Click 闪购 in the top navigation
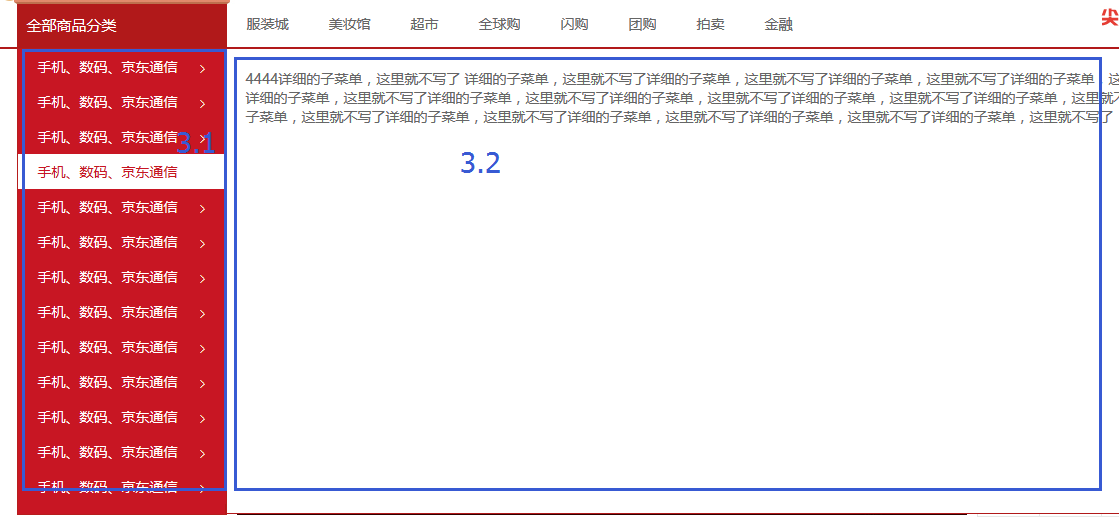 [x=574, y=24]
